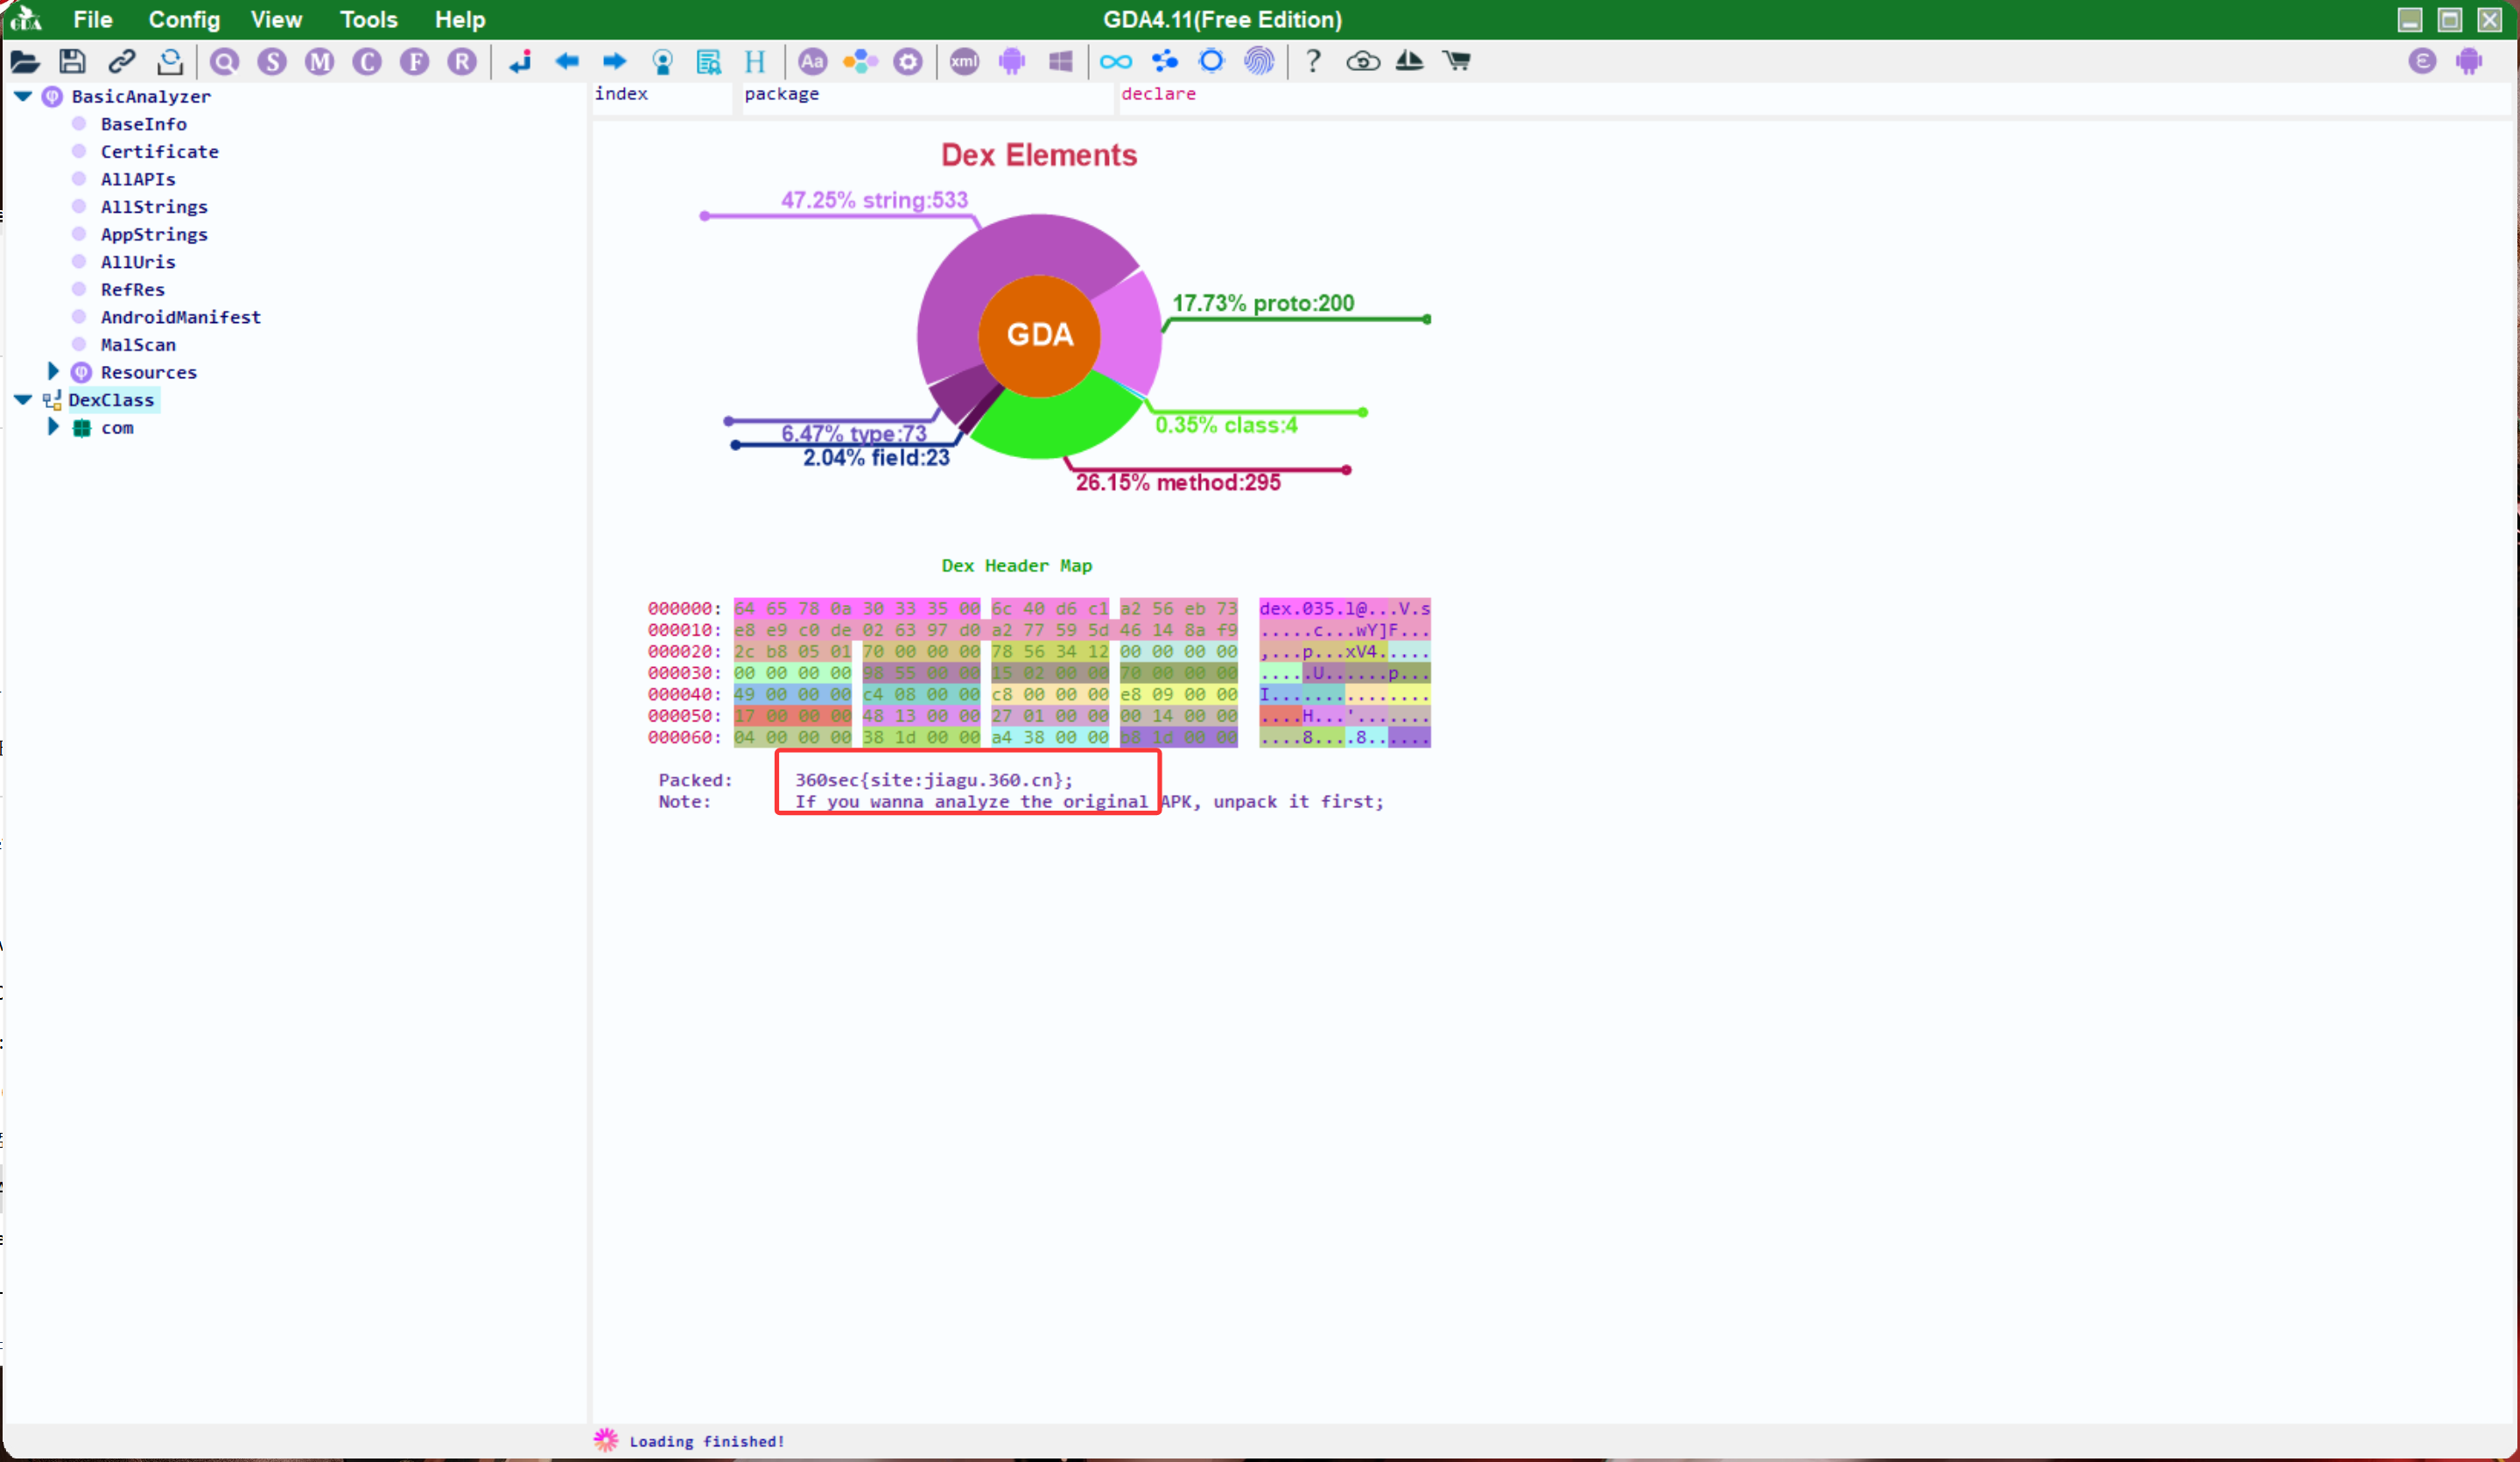Select AllStrings in the tree
The image size is (2520, 1462).
(x=154, y=207)
